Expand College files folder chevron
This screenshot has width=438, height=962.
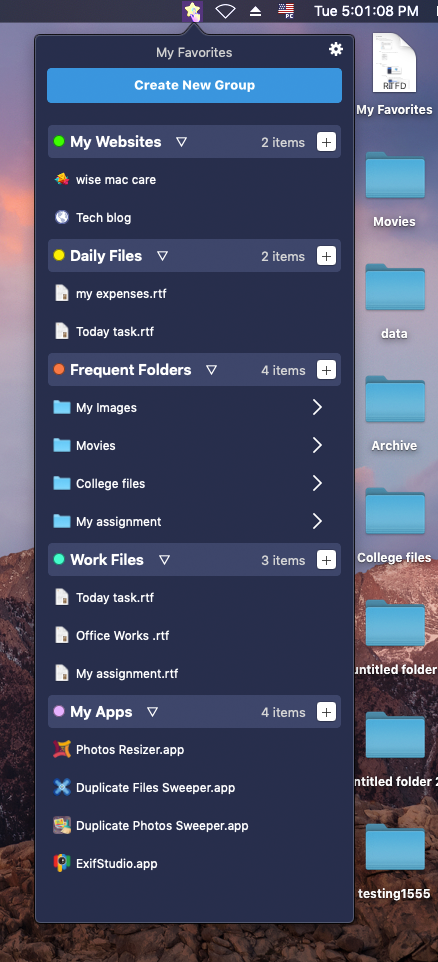(x=317, y=483)
